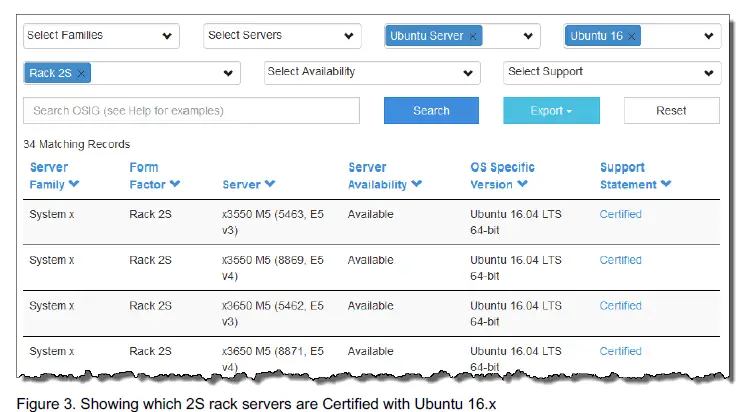
Task: Sort by Server Availability column header
Action: tap(385, 176)
